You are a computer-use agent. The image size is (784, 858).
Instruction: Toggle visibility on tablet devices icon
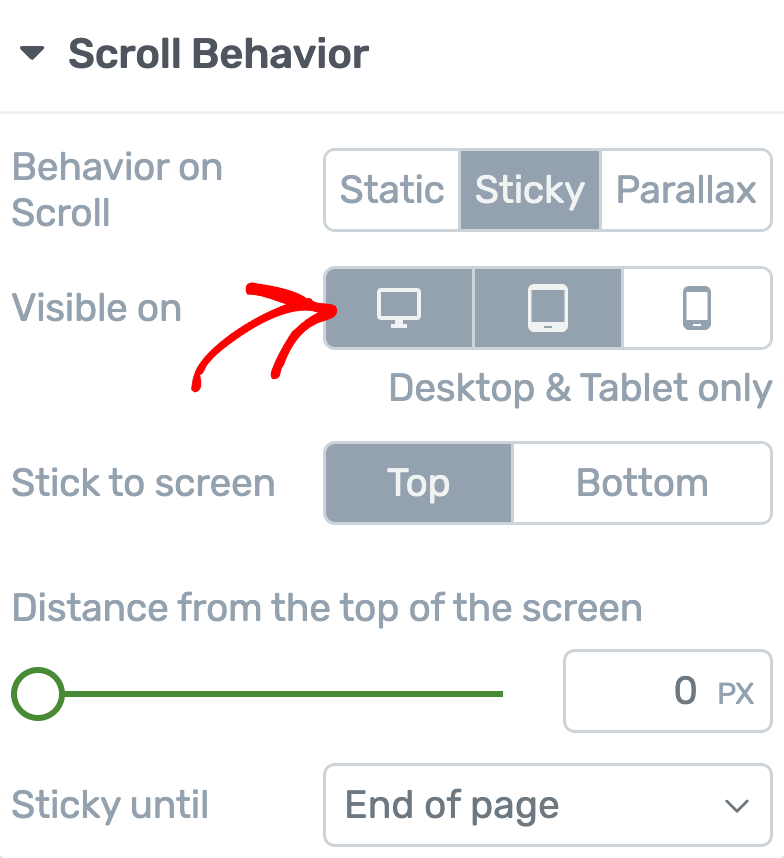547,307
